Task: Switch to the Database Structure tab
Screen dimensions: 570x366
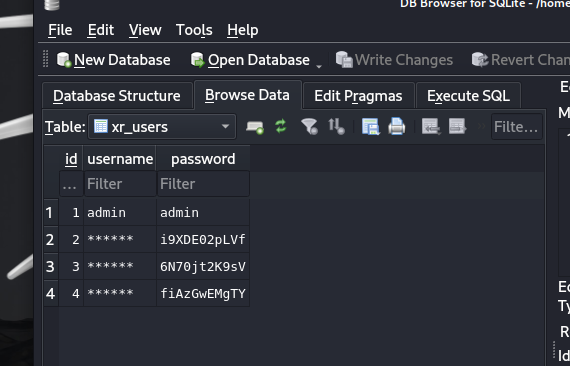Action: 117,96
